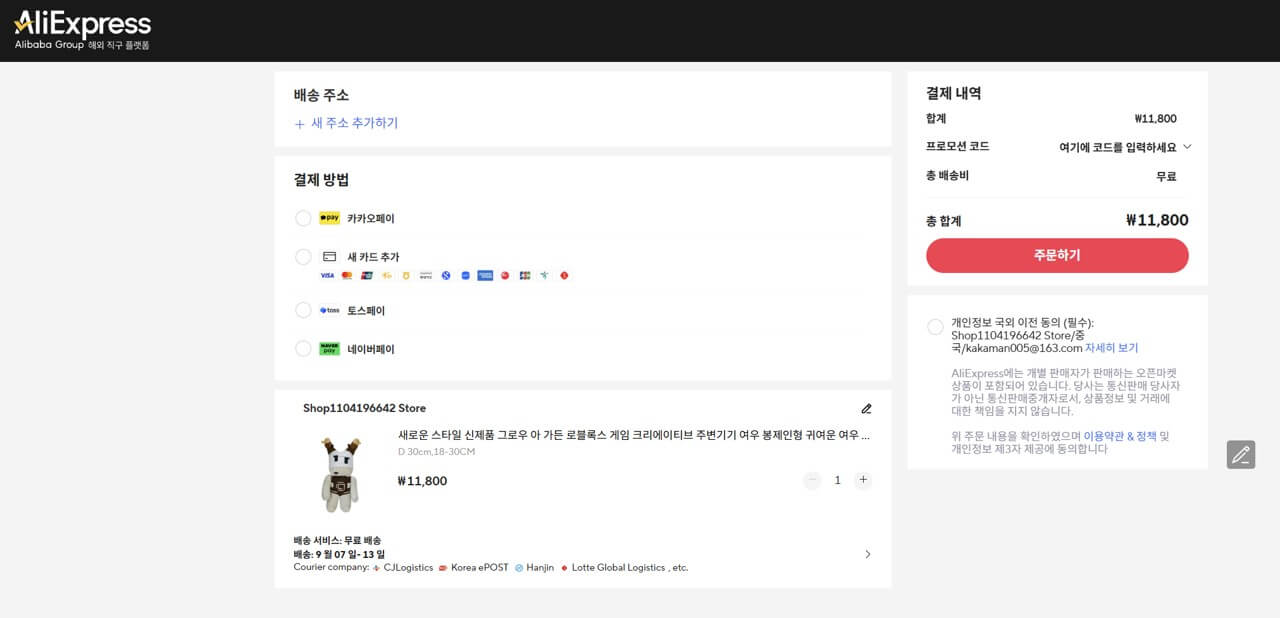The width and height of the screenshot is (1280, 618).
Task: Click the 합계 subtotal amount ₩11,800
Action: click(x=1155, y=118)
